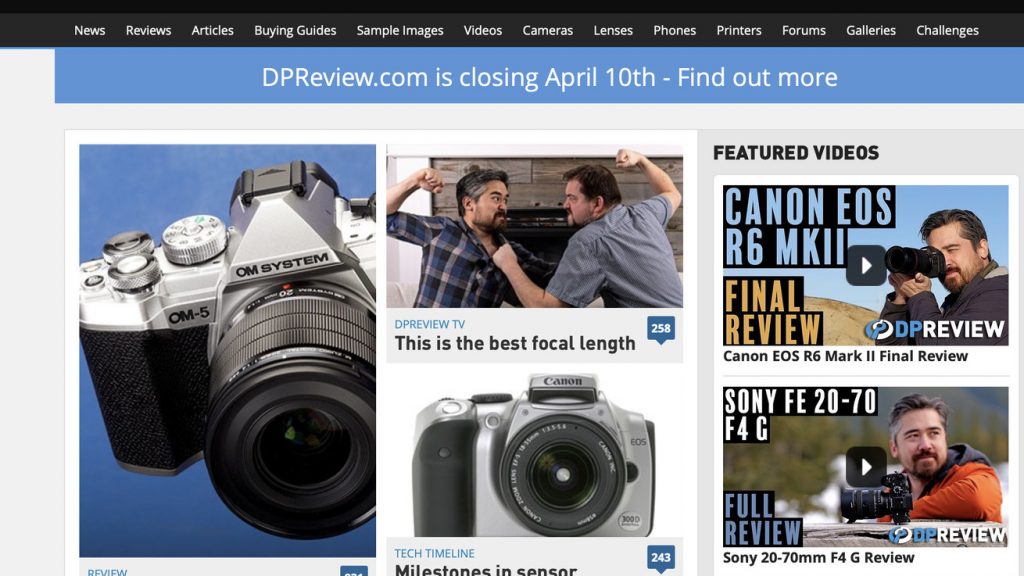Click the FEATURED VIDEOS heading
This screenshot has height=576, width=1024.
[795, 153]
